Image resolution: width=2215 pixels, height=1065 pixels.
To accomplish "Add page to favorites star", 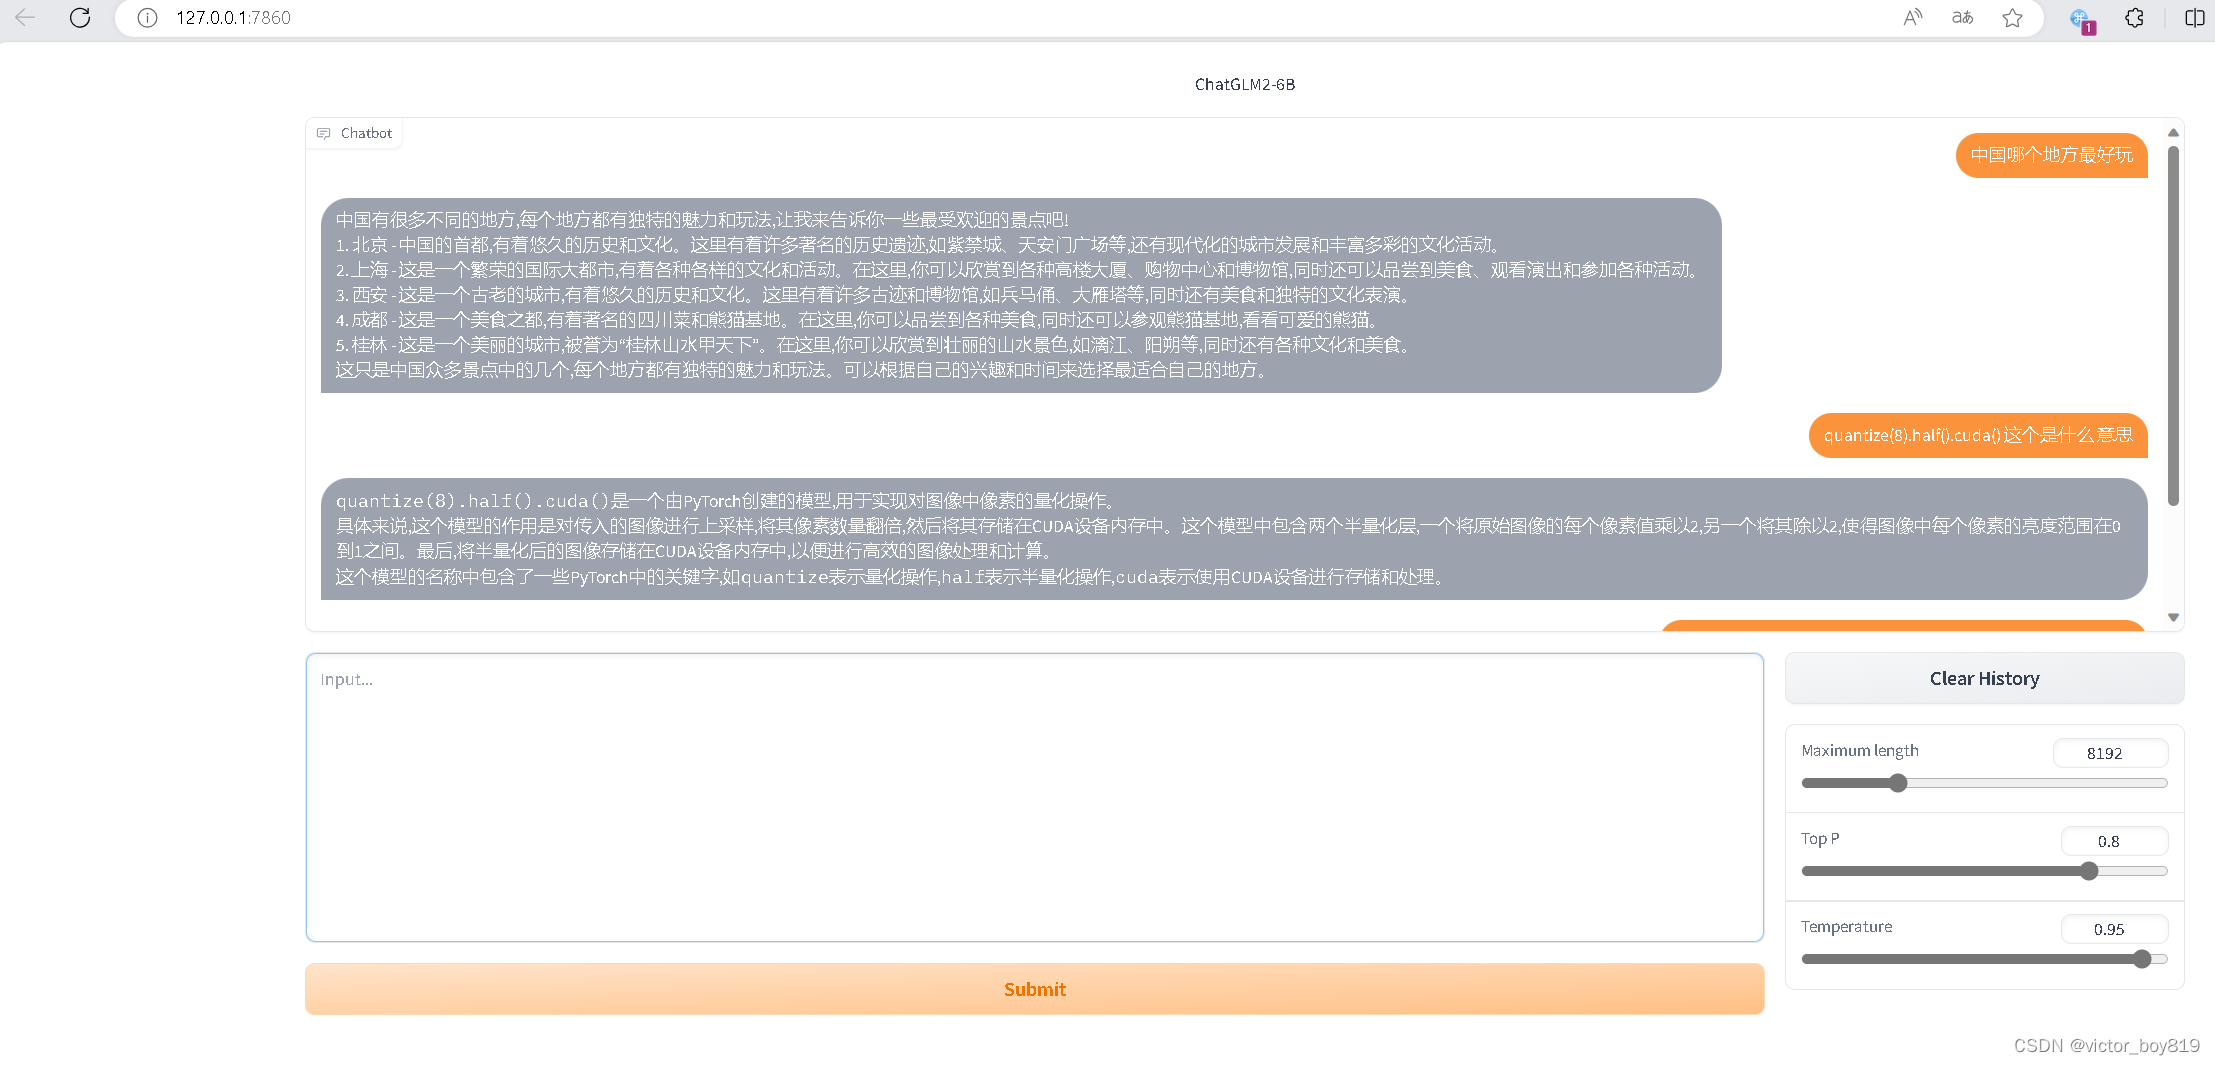I will 2012,17.
